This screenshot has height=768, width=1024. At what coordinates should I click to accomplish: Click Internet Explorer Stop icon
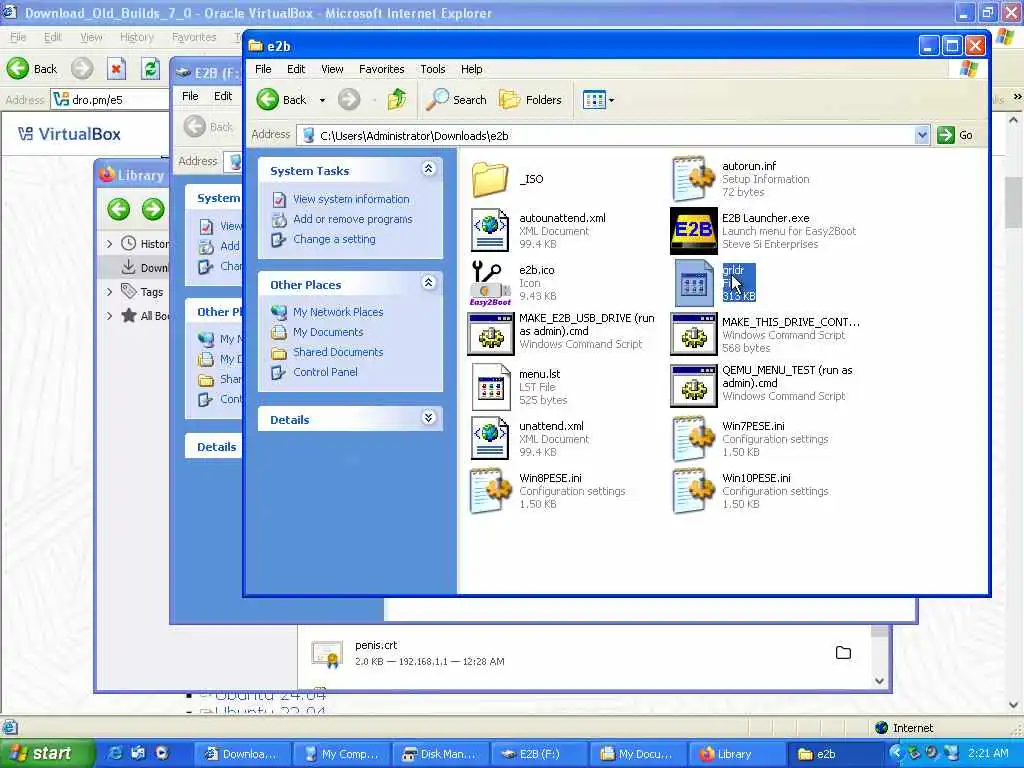tap(116, 68)
